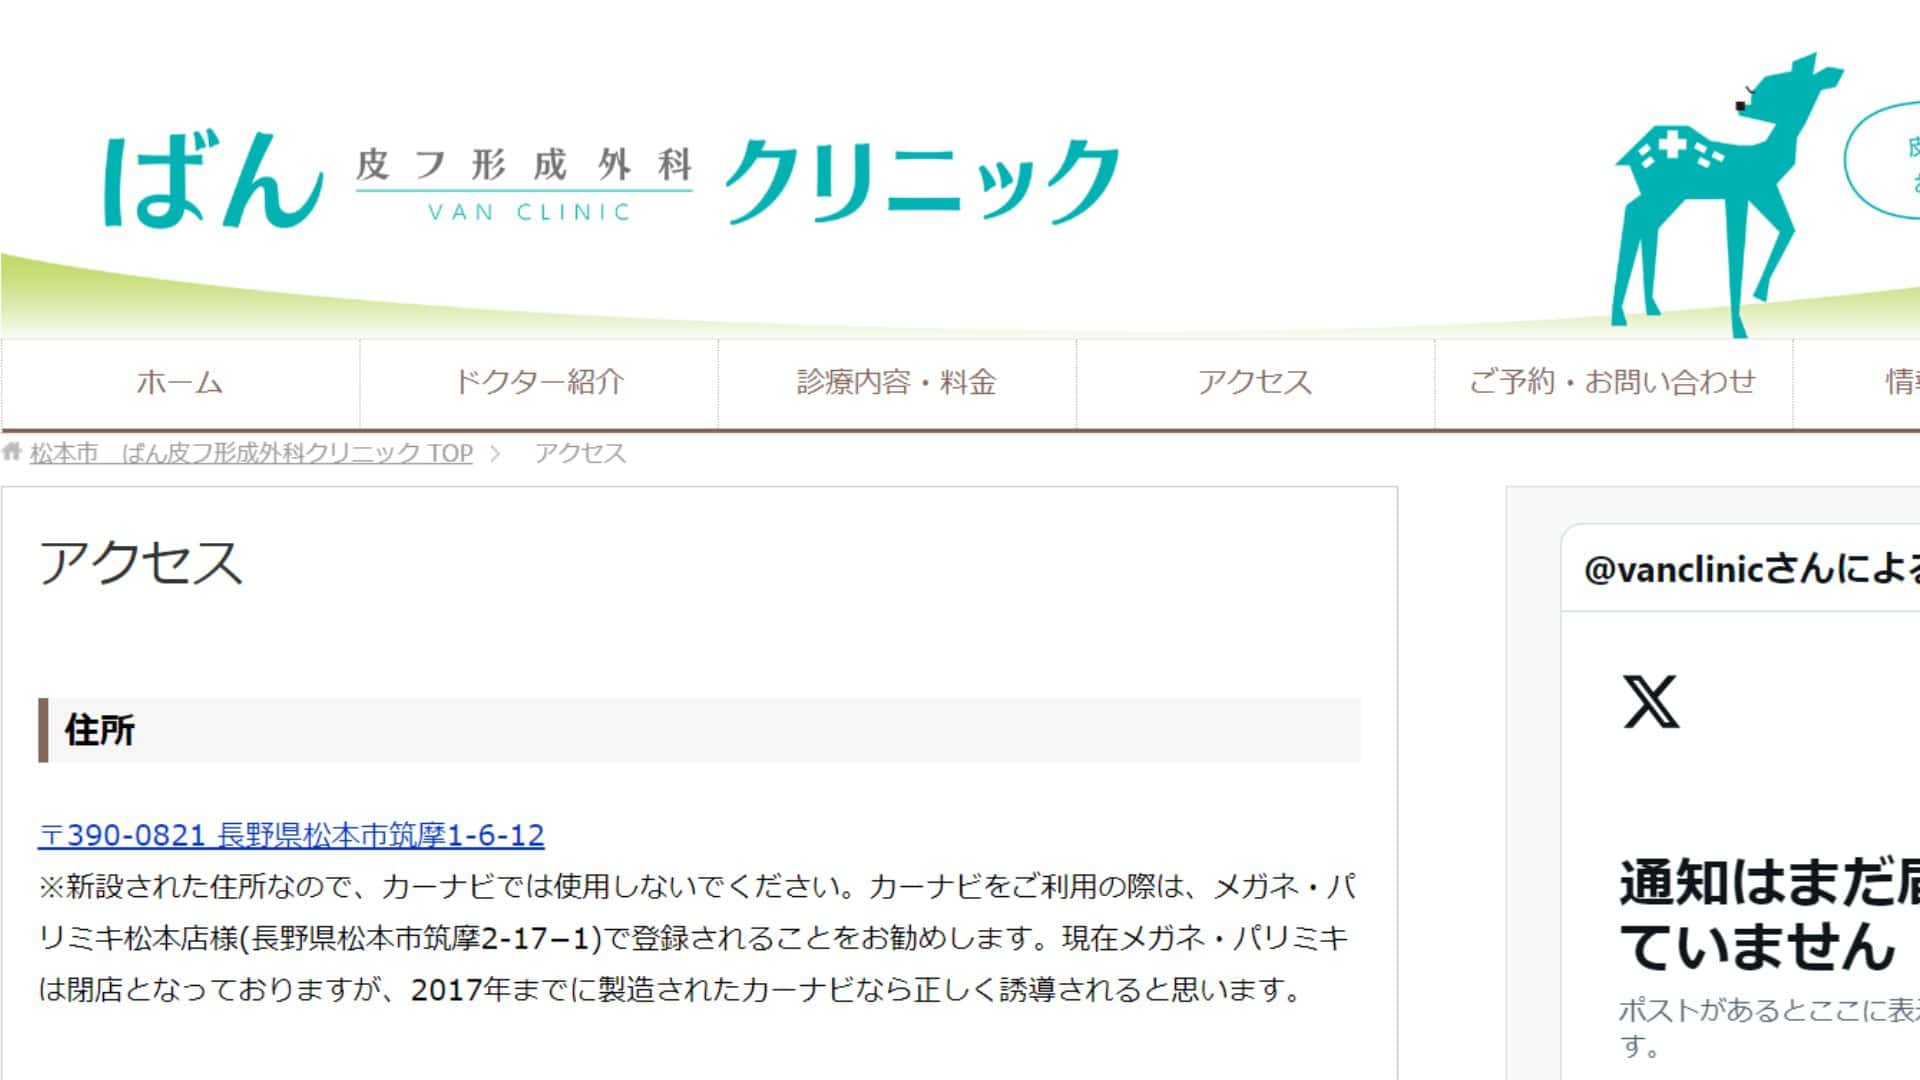Open the ご予約・お問い合わせ menu item
The height and width of the screenshot is (1080, 1920).
[1613, 382]
